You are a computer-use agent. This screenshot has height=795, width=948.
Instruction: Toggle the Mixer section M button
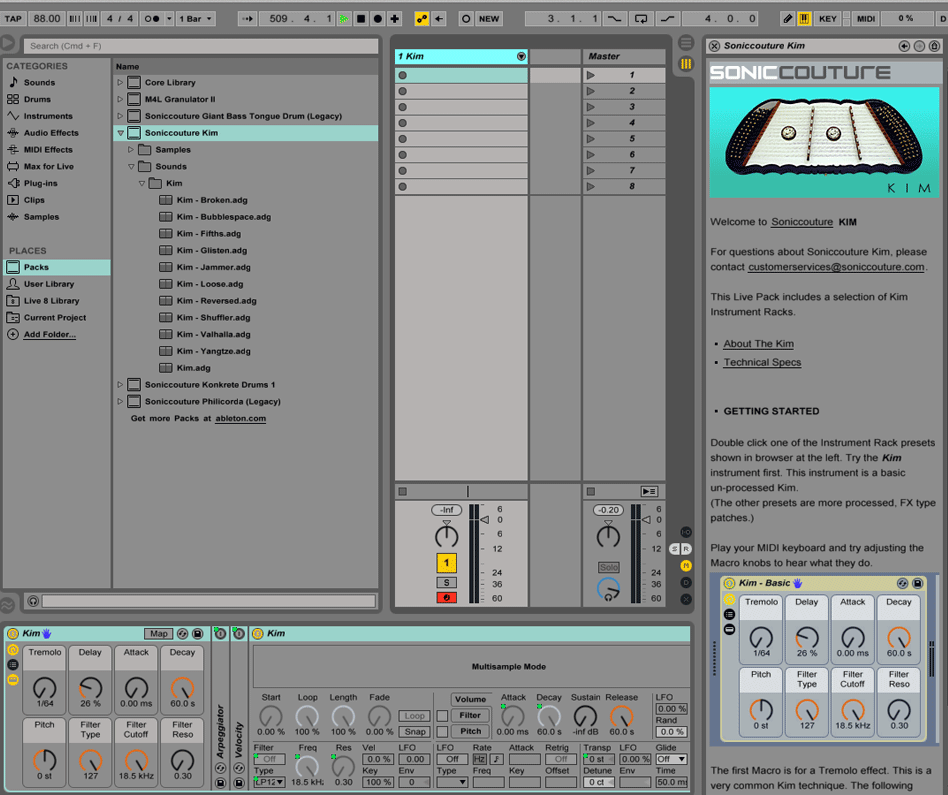pos(686,566)
